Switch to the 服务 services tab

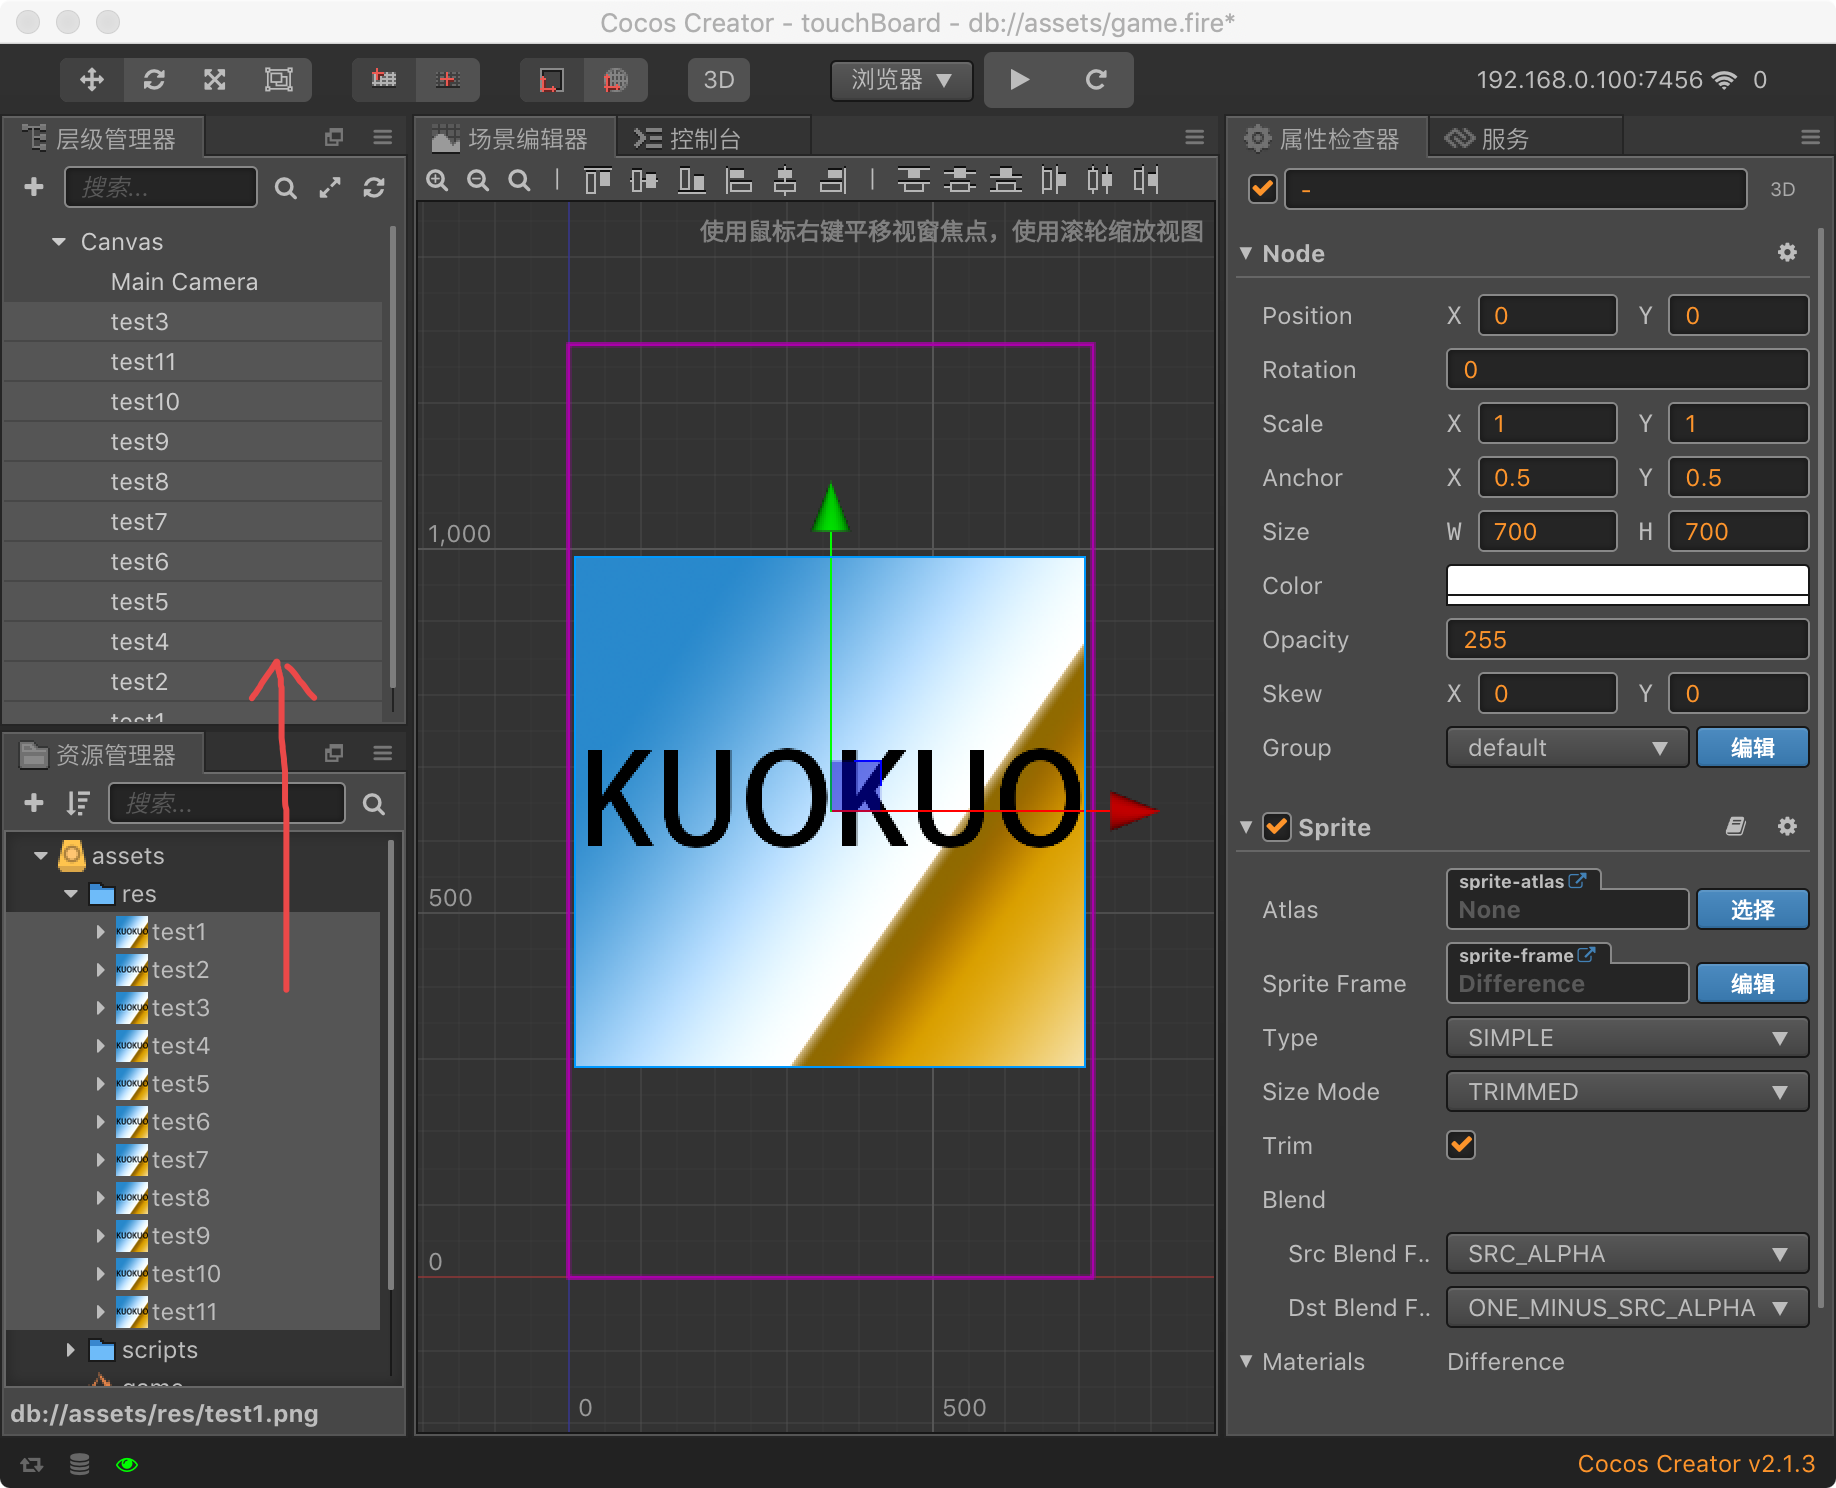tap(1488, 139)
